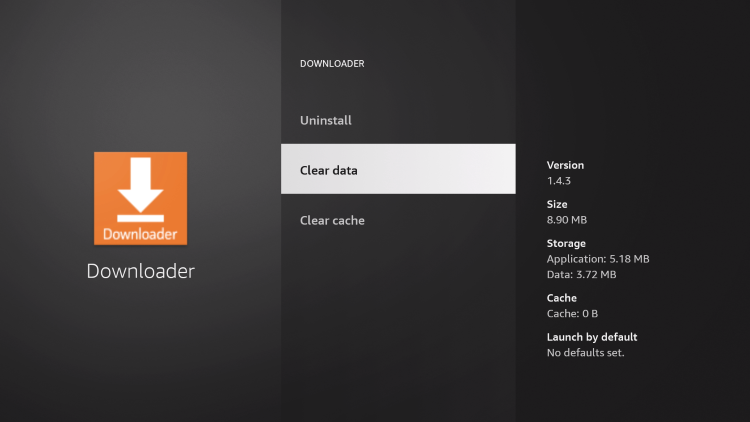Click Cache: 0 B value

click(573, 314)
